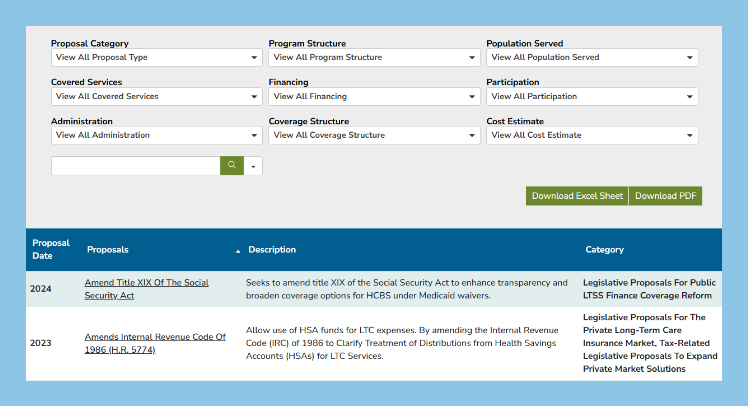Click the green search magnifier icon
The width and height of the screenshot is (748, 406).
[232, 165]
